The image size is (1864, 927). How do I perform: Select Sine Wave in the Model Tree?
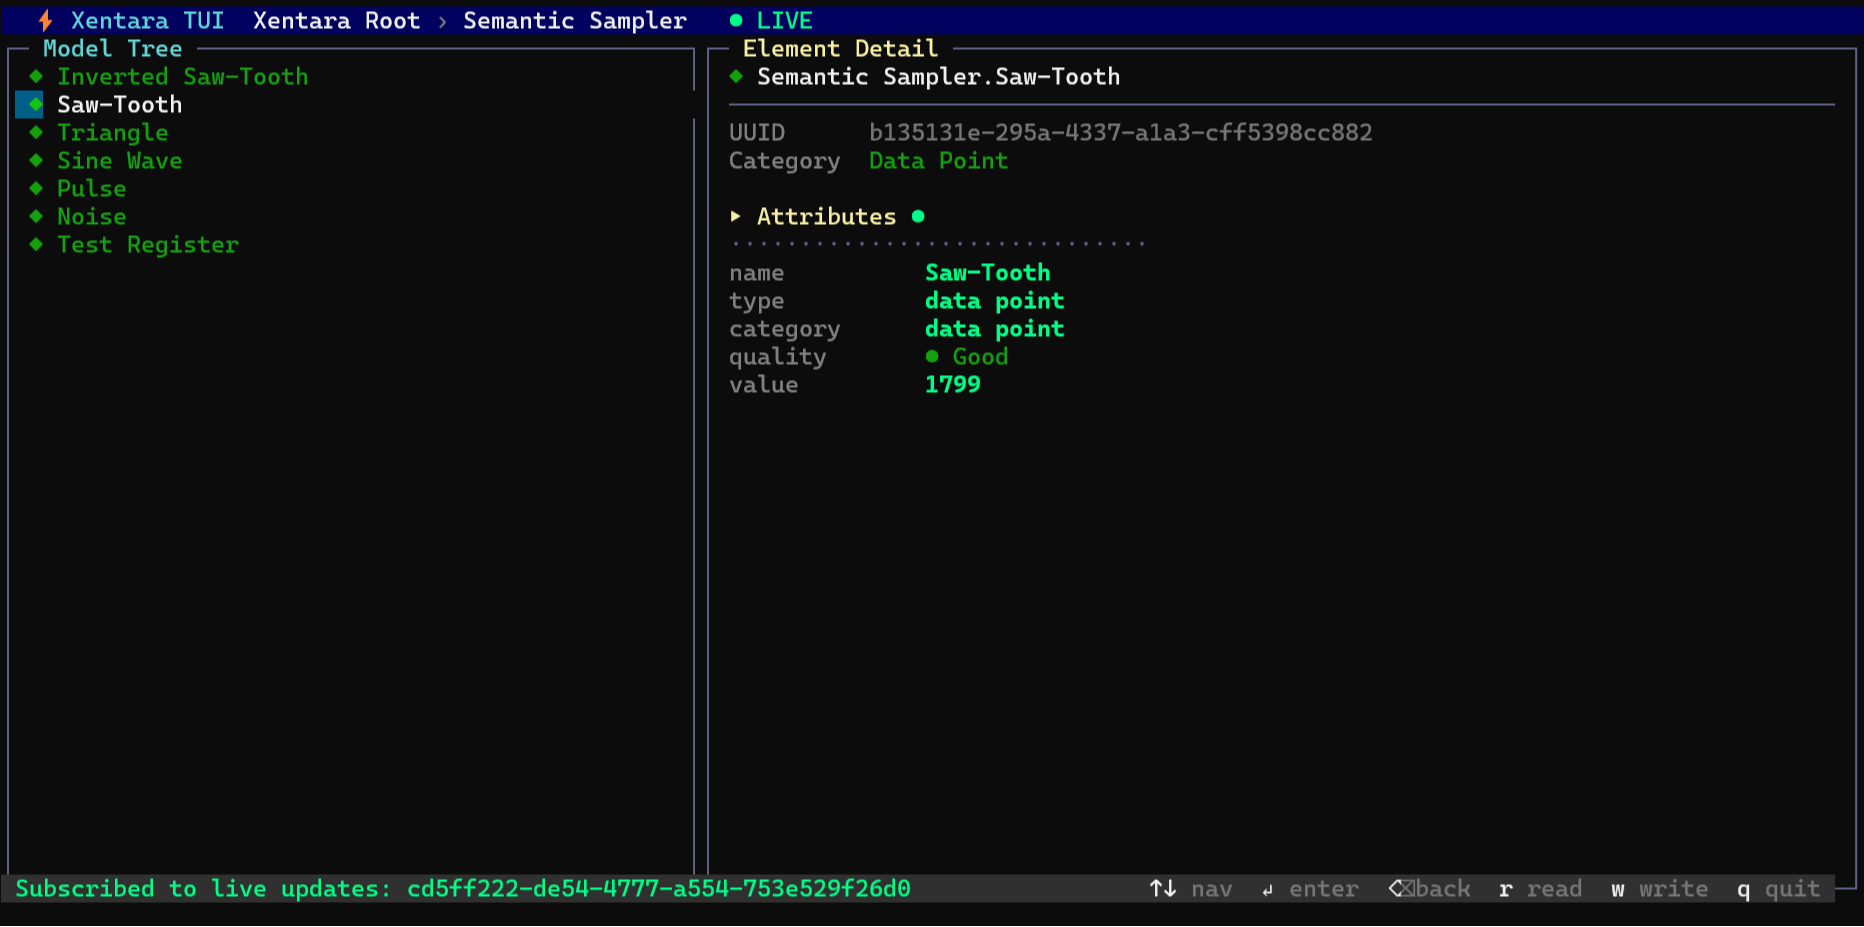point(120,160)
